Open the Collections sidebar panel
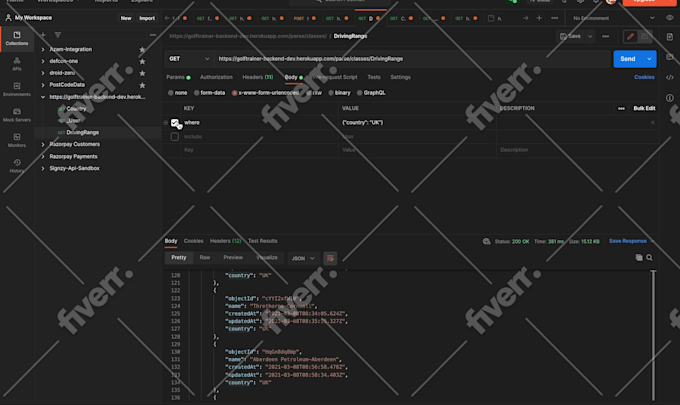 coord(17,39)
